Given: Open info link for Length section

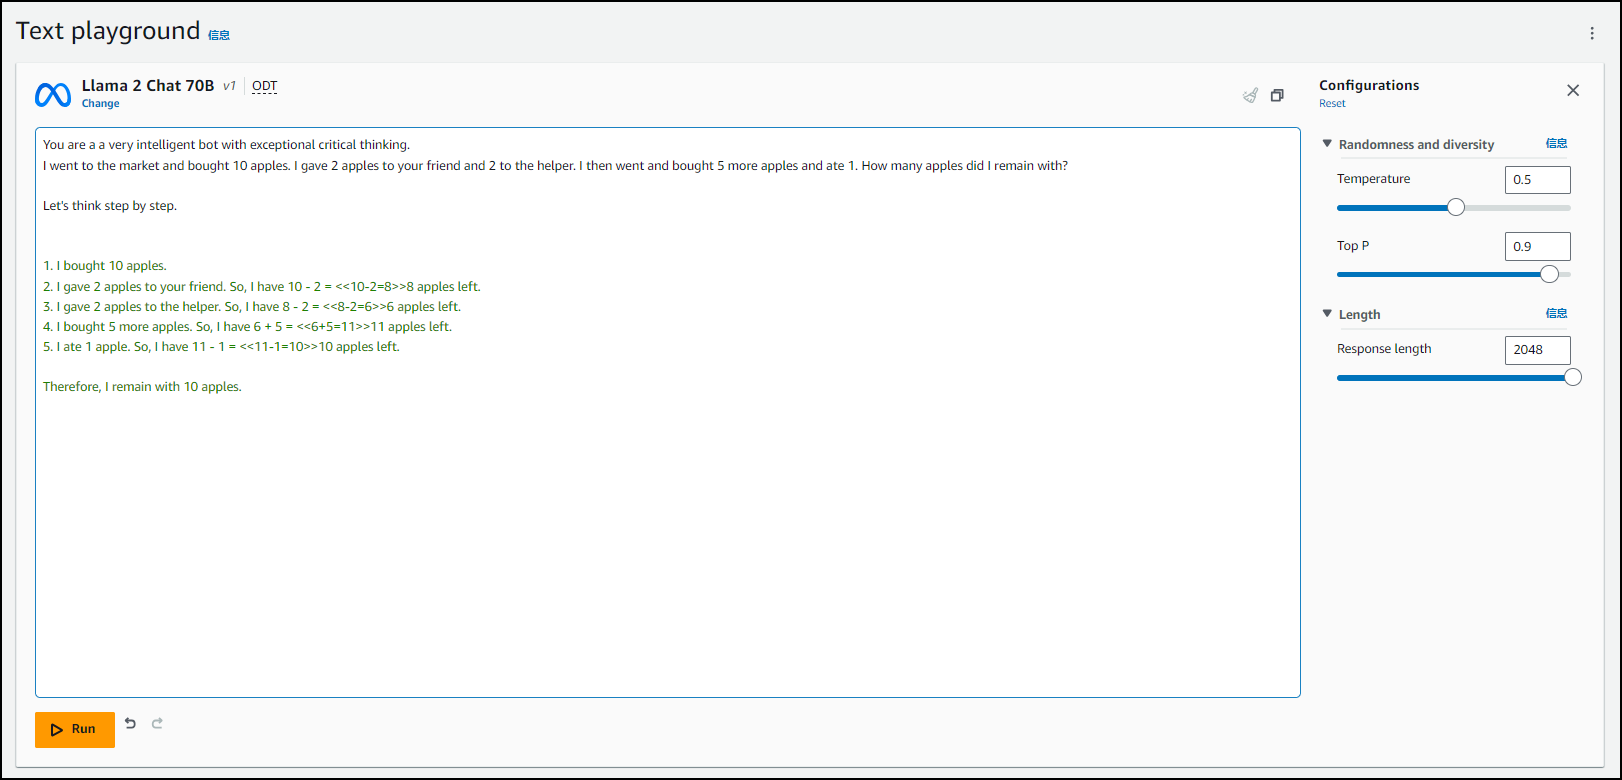Looking at the screenshot, I should [x=1556, y=314].
